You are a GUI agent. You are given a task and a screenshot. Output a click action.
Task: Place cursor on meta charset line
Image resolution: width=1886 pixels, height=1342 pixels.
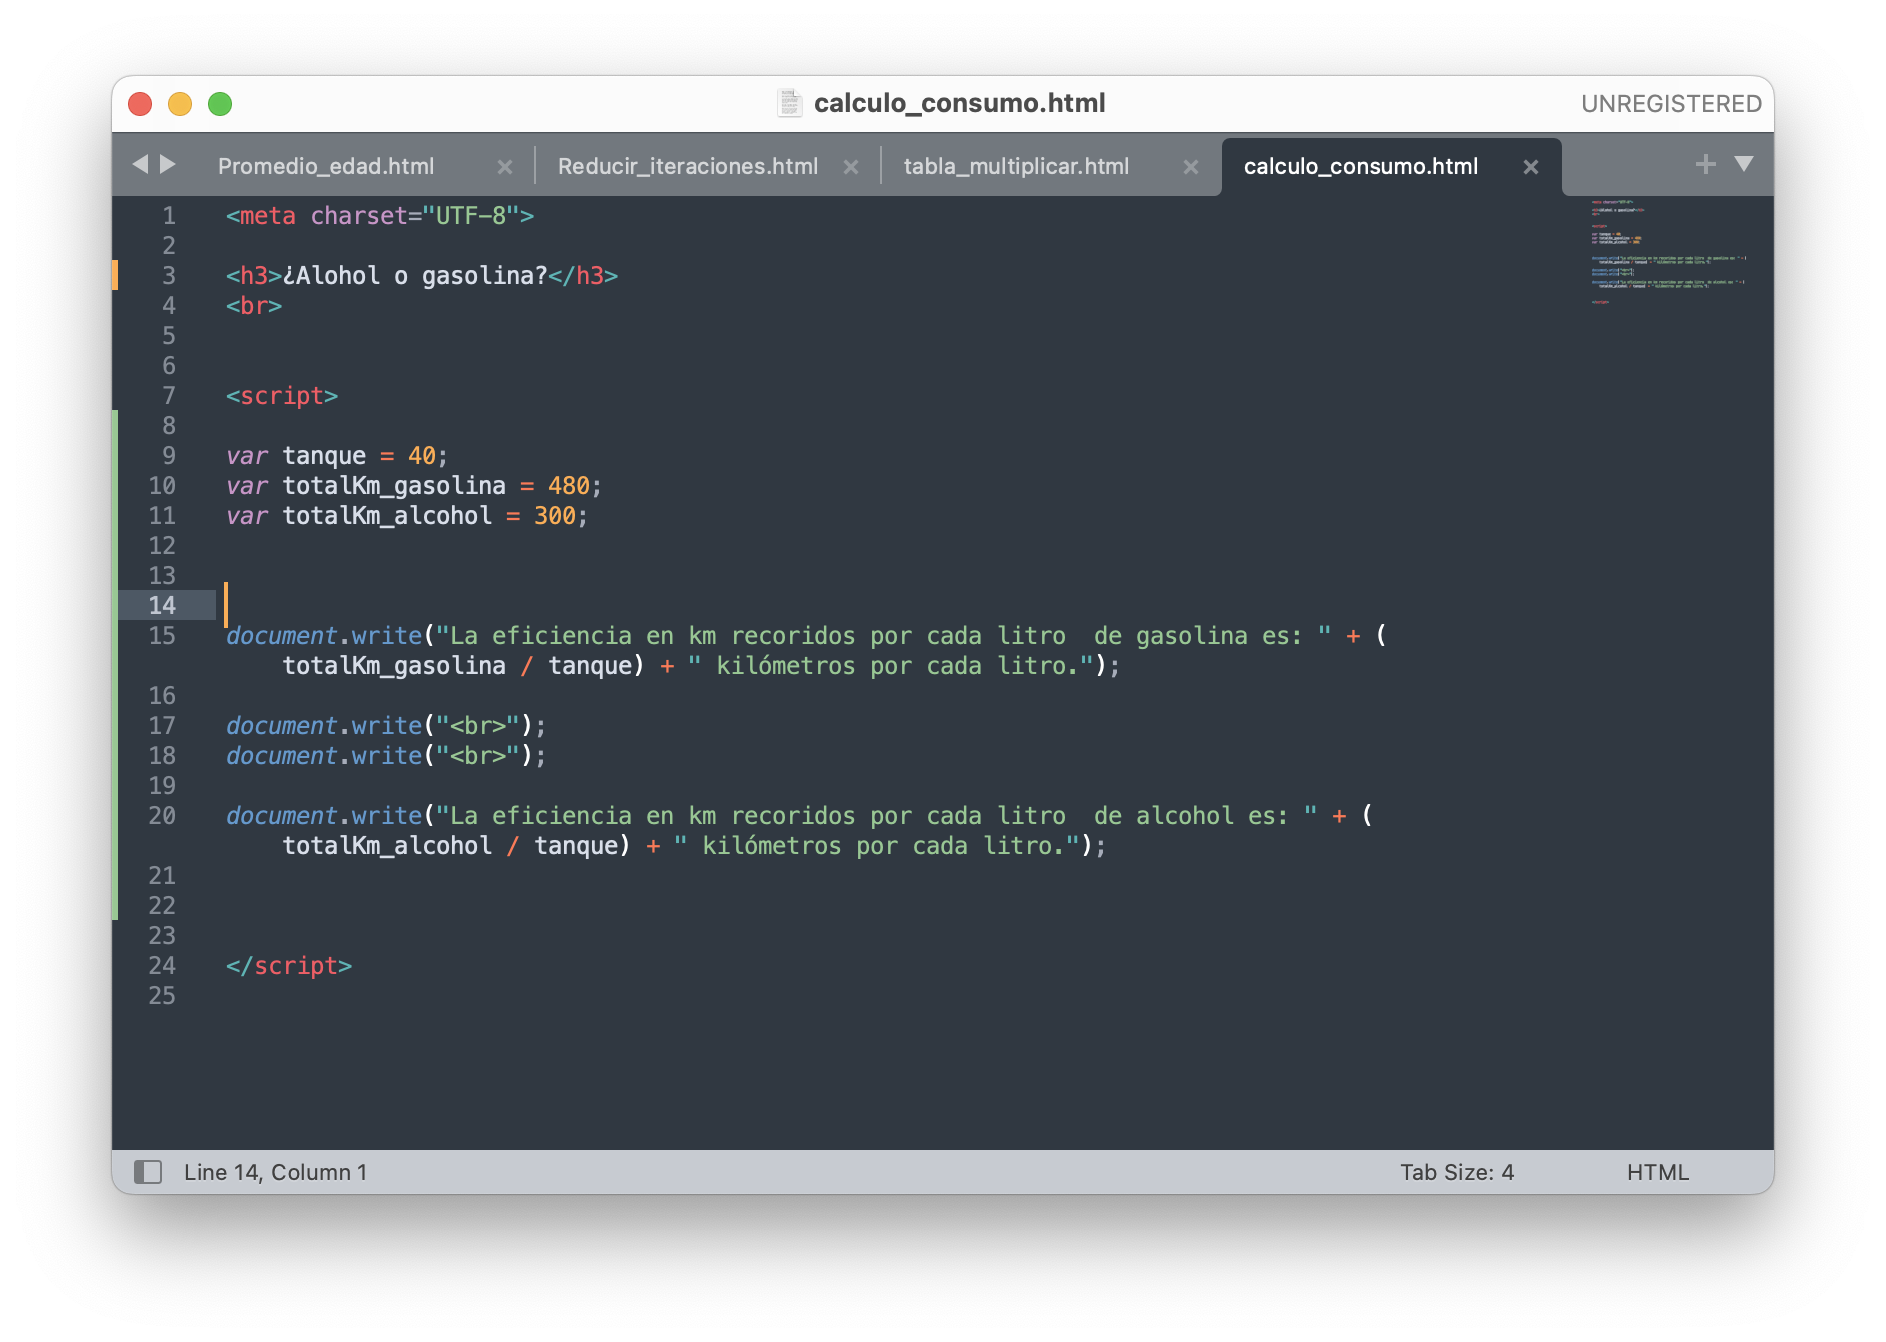[380, 216]
